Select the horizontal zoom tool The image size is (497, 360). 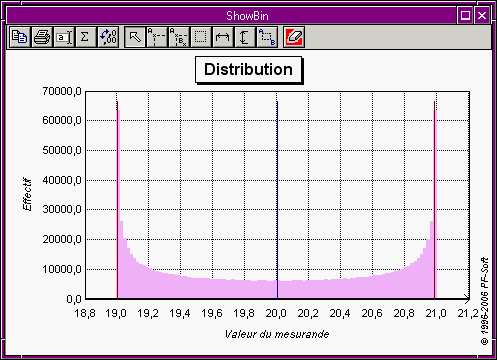223,37
